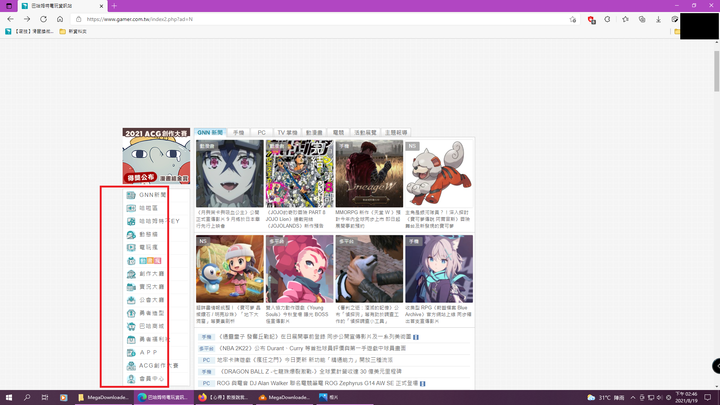Image resolution: width=720 pixels, height=405 pixels.
Task: Go to the browser home page
Action: click(x=60, y=19)
